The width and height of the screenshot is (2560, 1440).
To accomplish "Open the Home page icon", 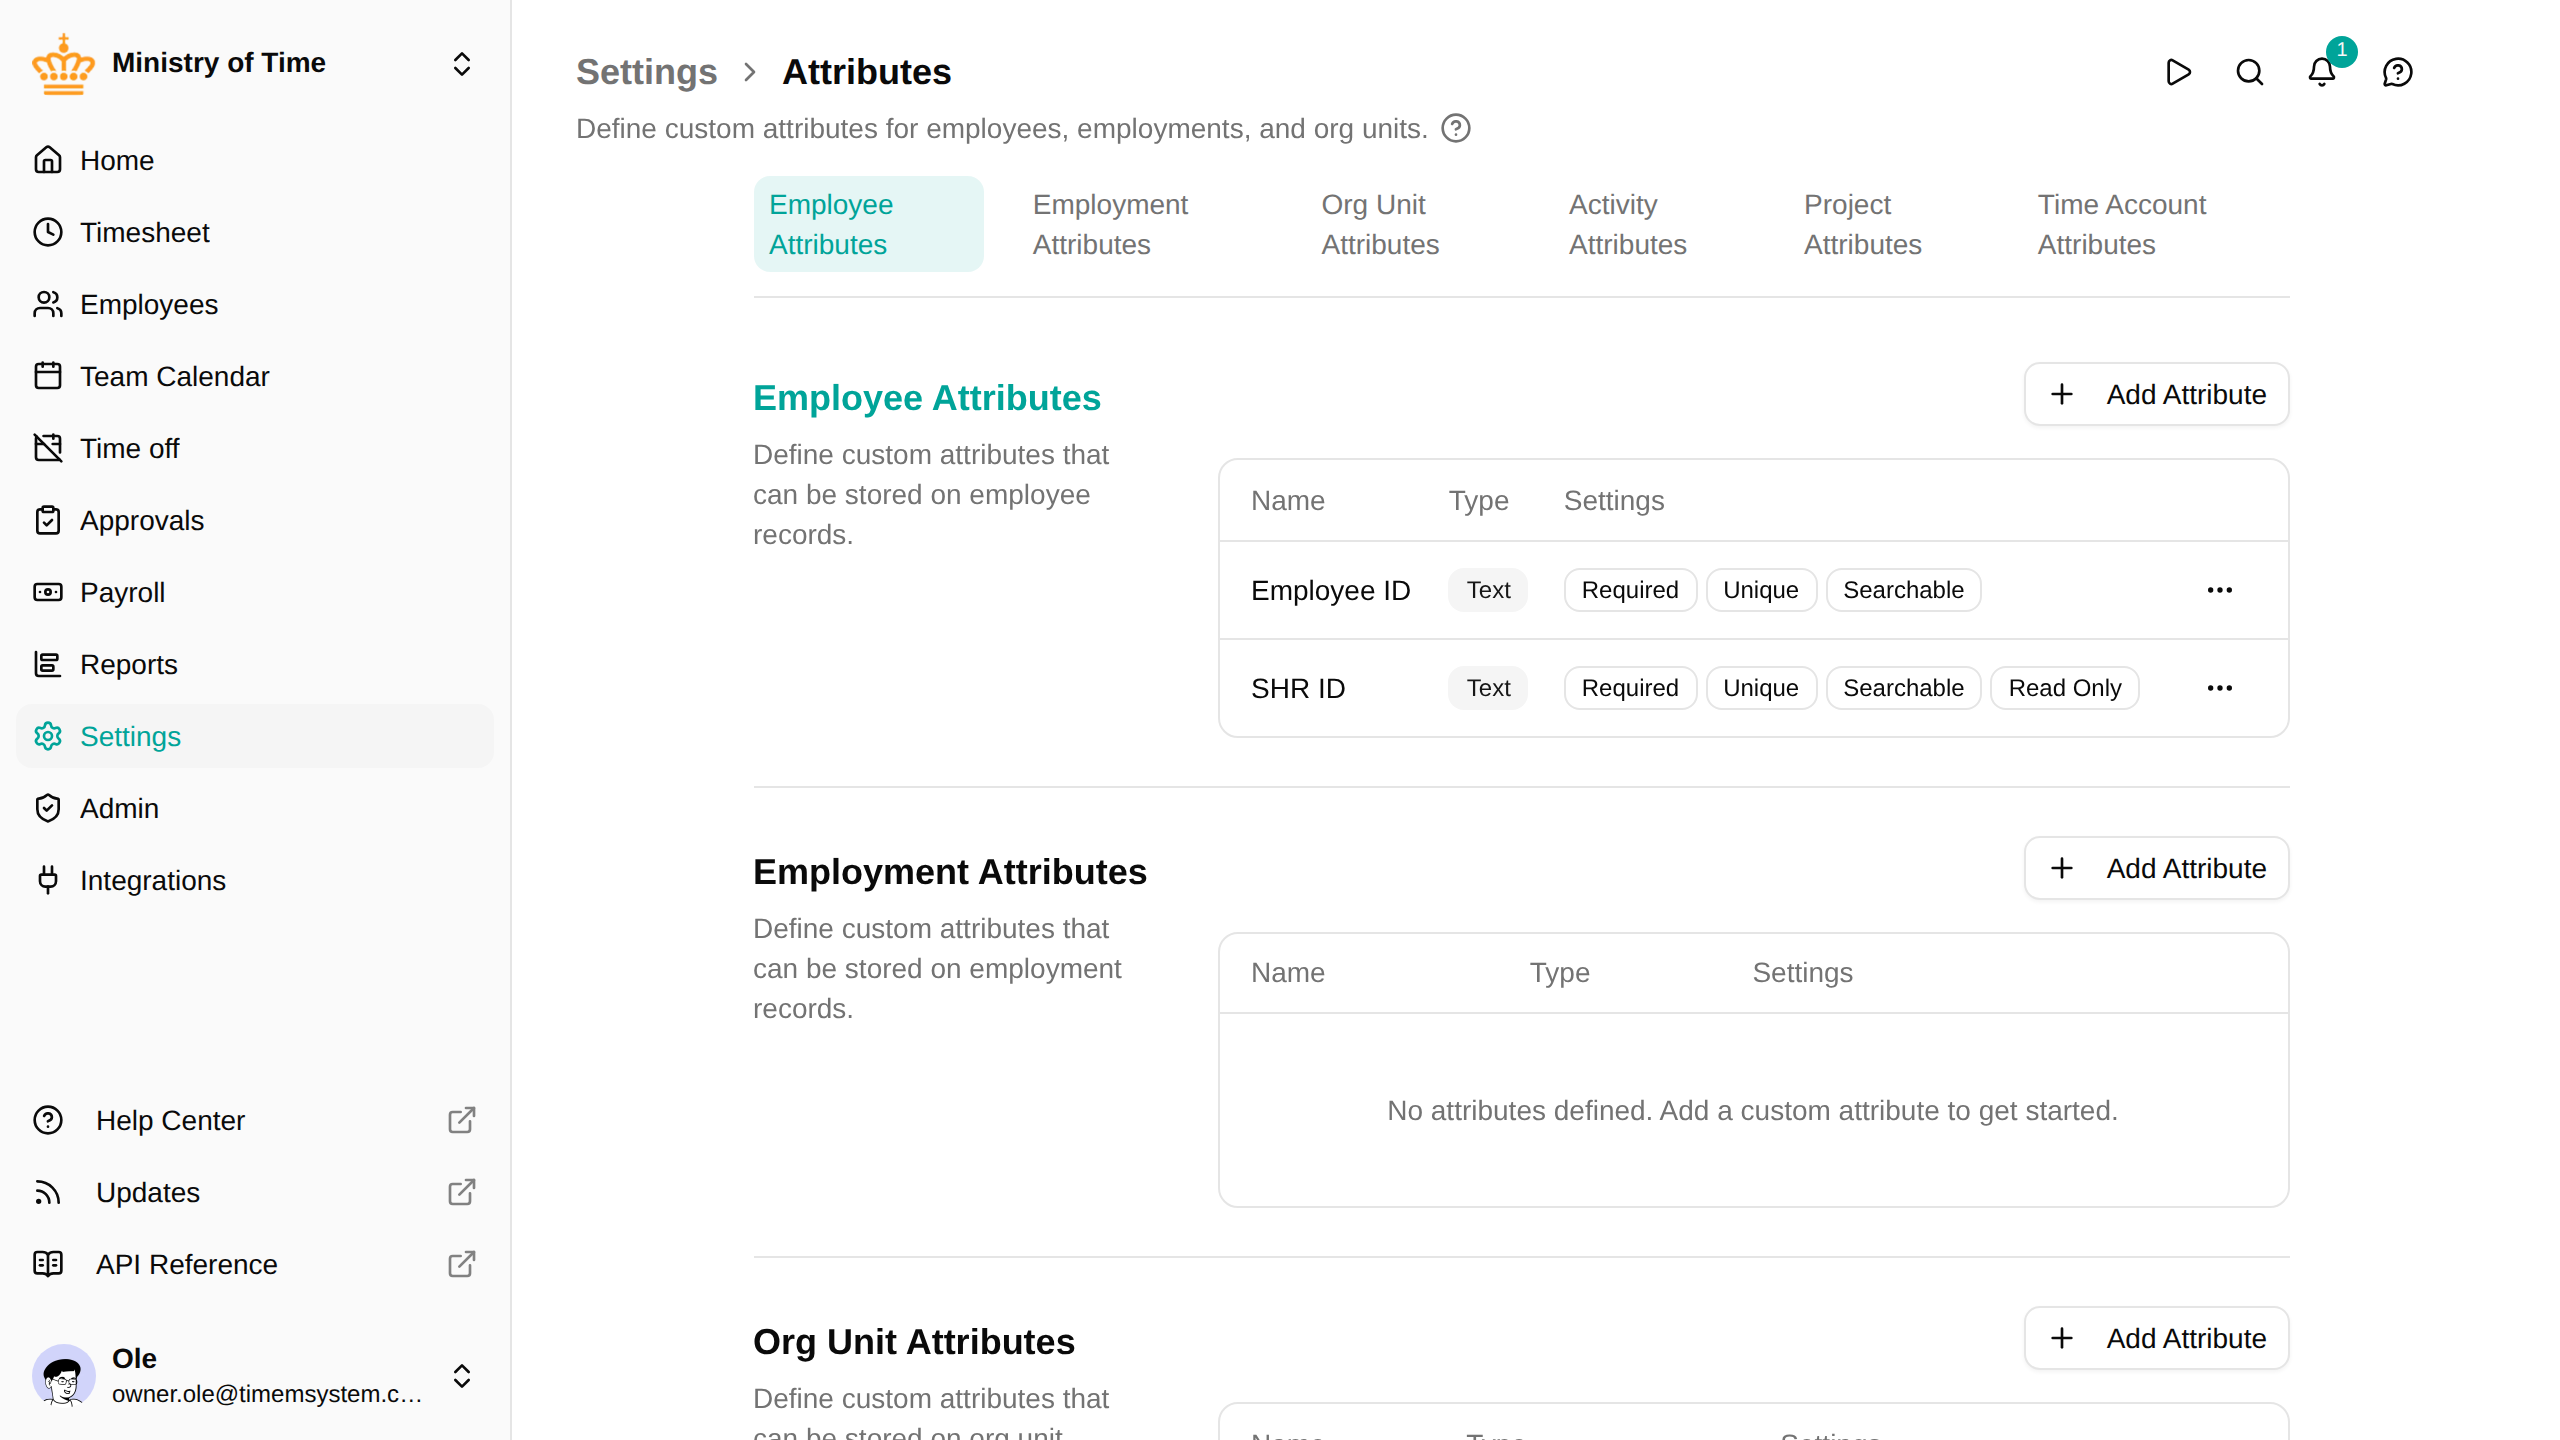I will (x=48, y=160).
